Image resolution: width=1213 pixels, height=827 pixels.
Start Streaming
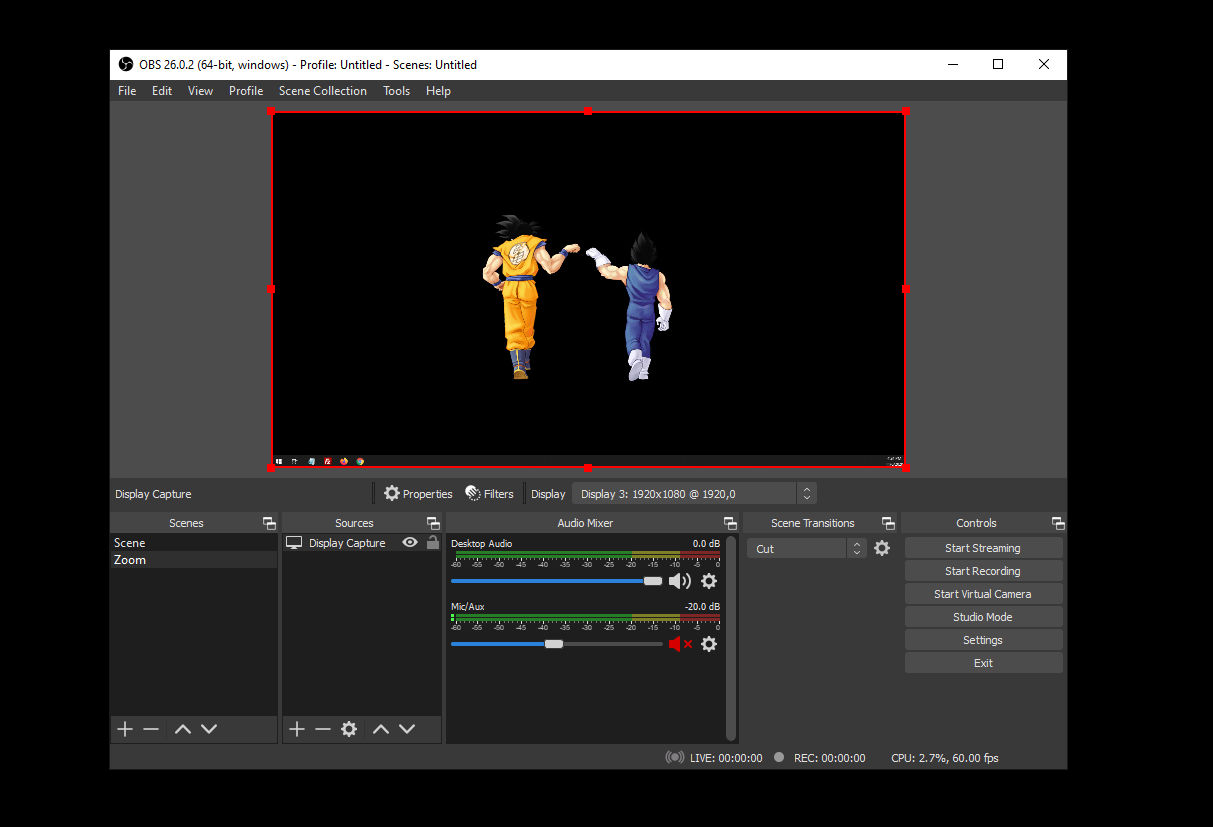tap(983, 547)
